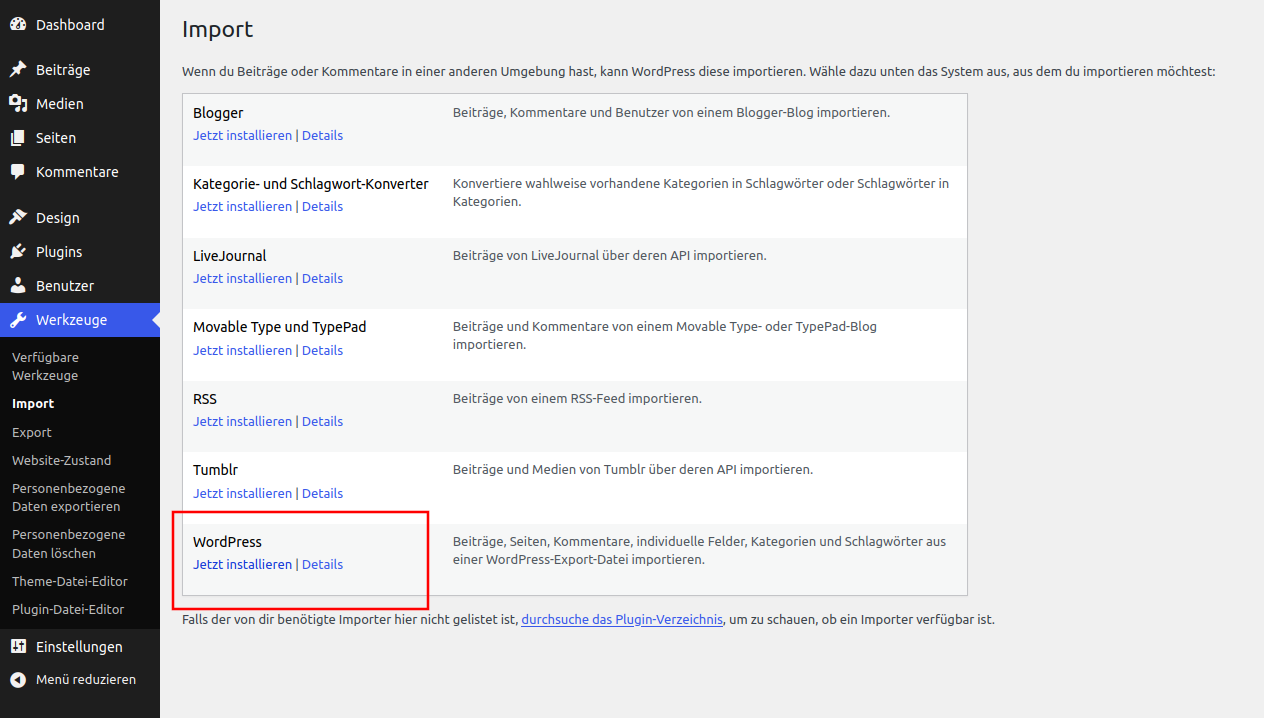The image size is (1264, 718).
Task: View Details for Kategorie- und Schlagwort-Konverter
Action: click(322, 206)
